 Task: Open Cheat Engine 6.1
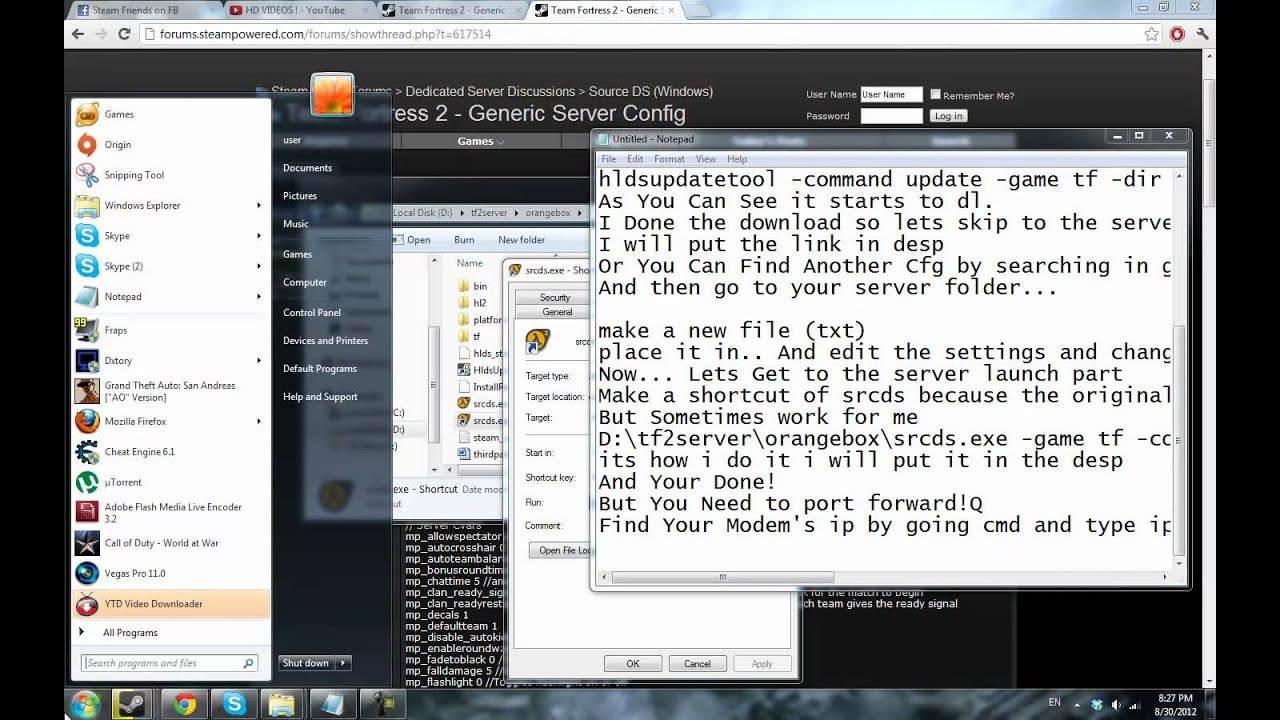(171, 452)
